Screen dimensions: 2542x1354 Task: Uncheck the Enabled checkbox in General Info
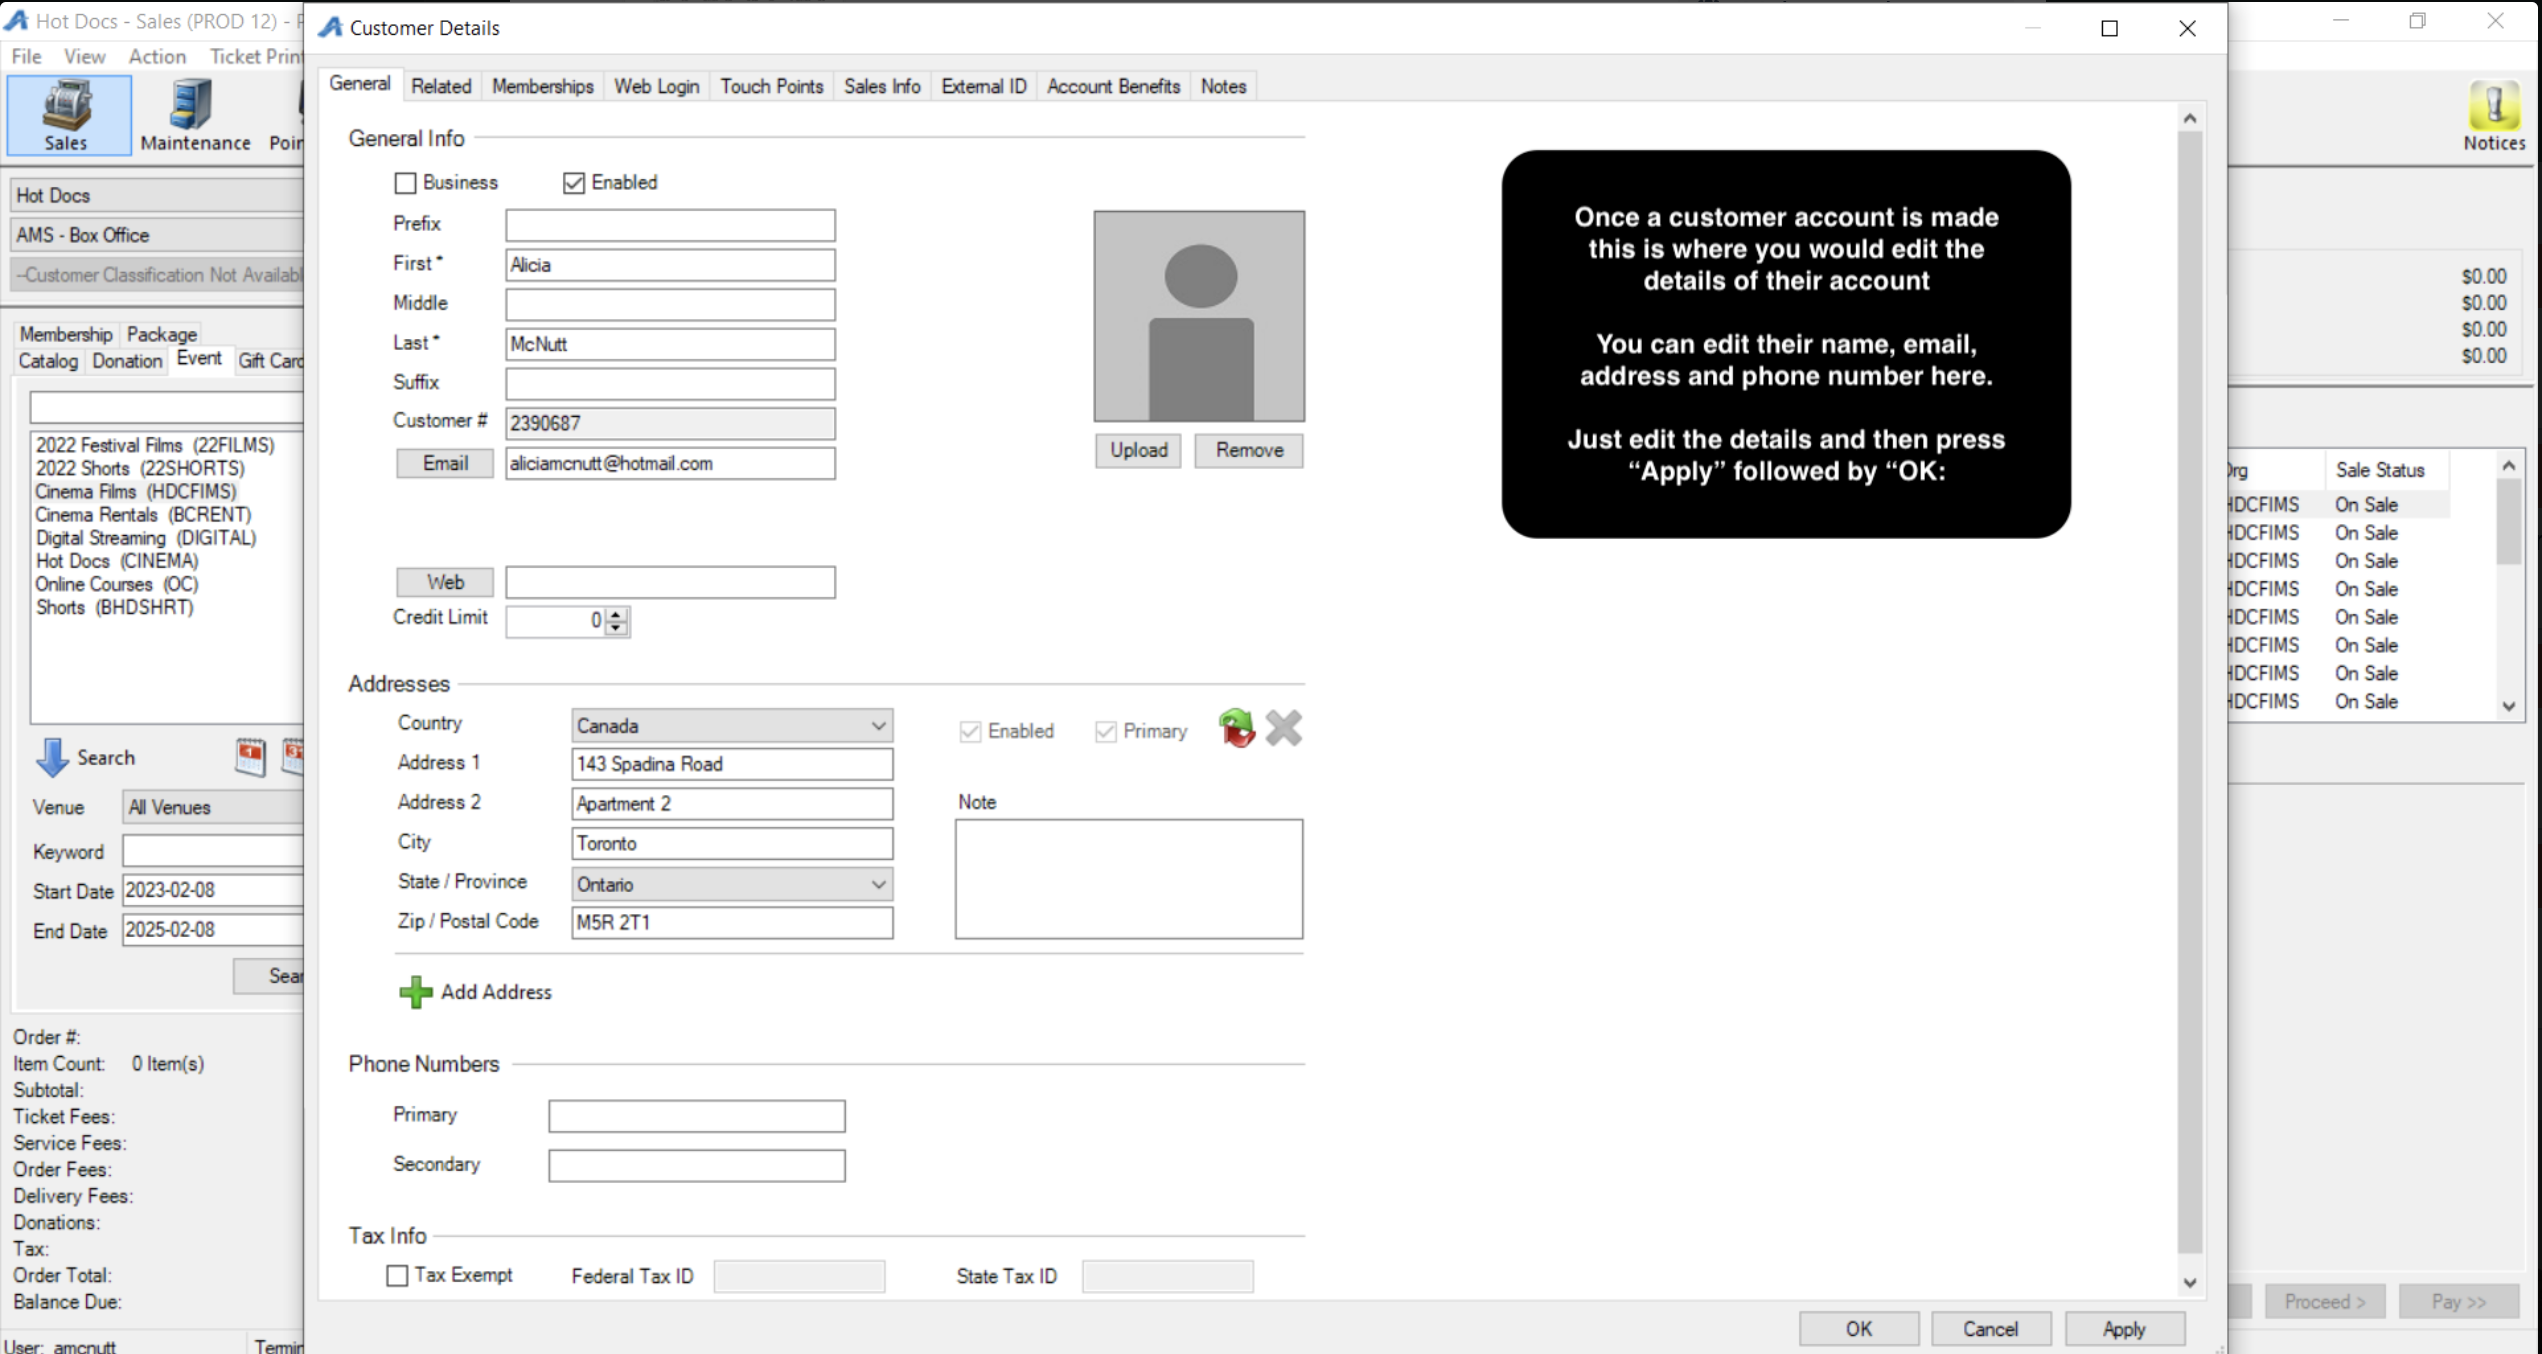click(574, 183)
